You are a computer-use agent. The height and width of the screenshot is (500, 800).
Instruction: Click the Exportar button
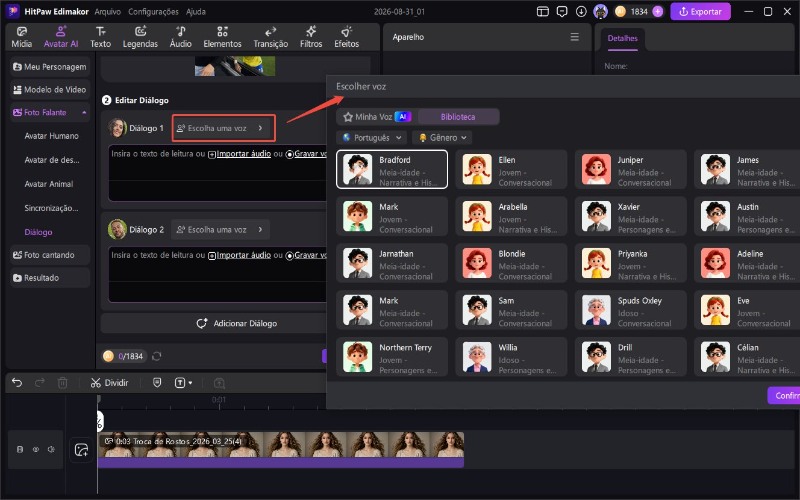click(x=701, y=11)
